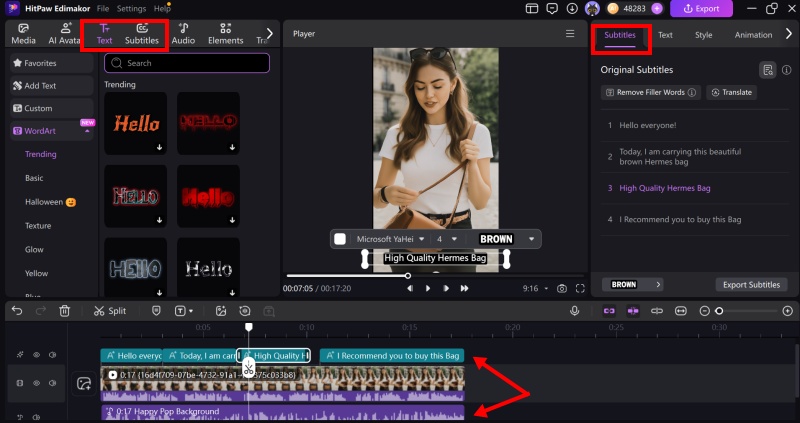
Task: Click the find and replace subtitles icon
Action: click(767, 70)
